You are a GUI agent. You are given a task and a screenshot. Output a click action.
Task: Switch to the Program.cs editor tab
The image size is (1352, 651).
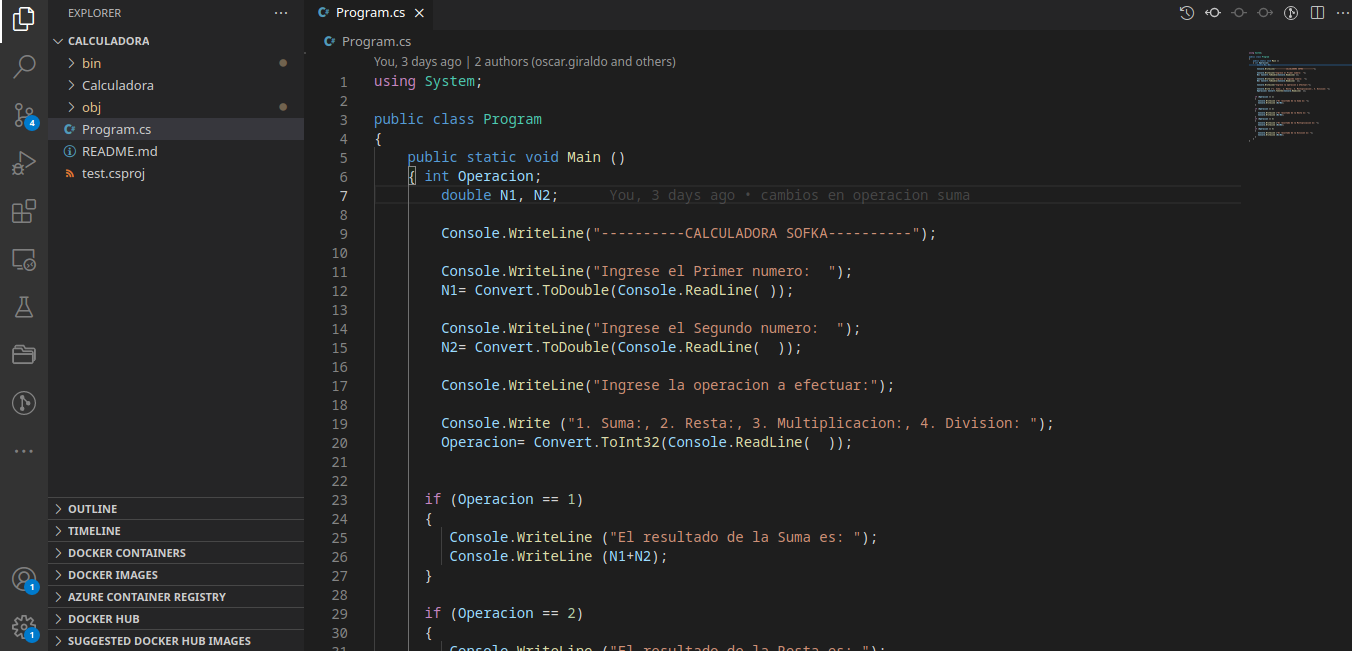(x=371, y=13)
